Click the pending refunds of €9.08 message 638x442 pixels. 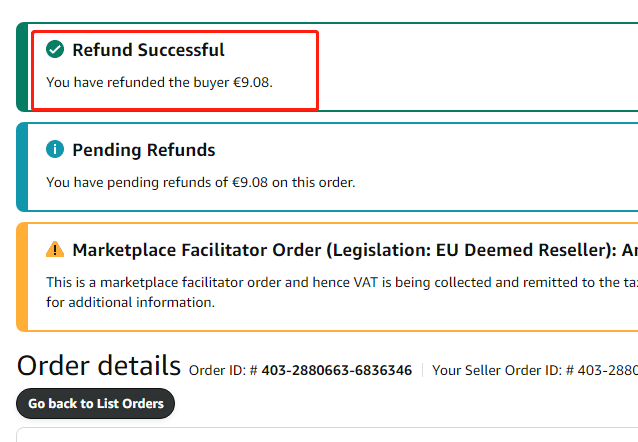201,182
